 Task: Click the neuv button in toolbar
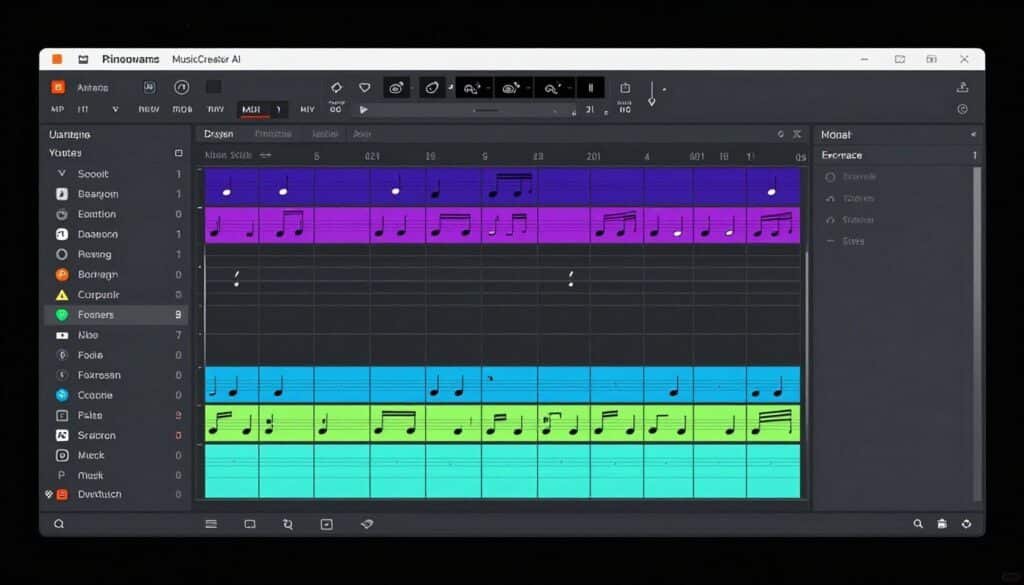coord(149,109)
